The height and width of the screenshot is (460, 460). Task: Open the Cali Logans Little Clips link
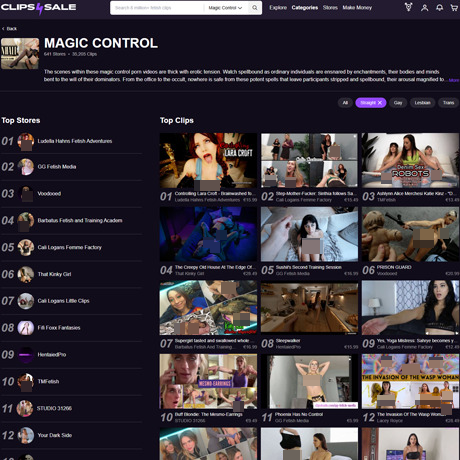coord(63,301)
